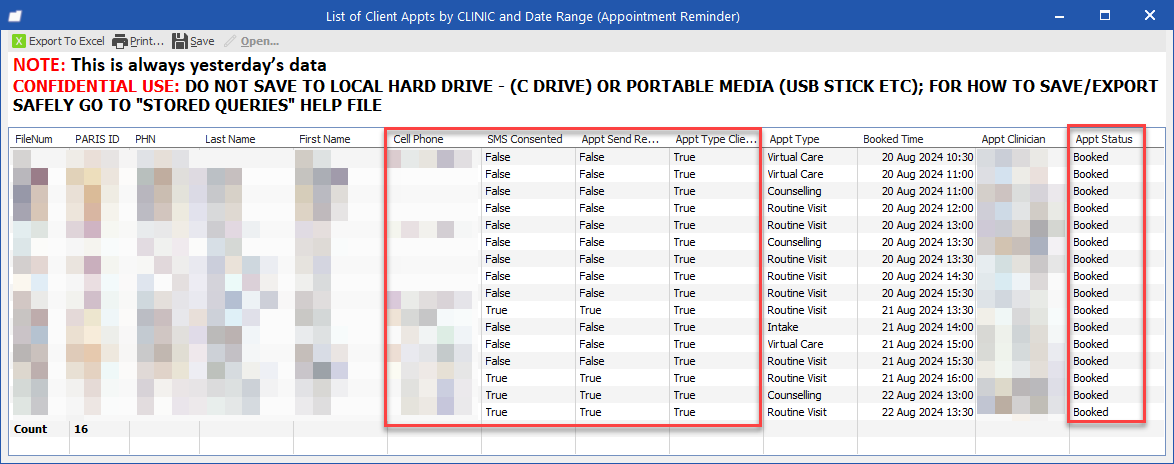Click the SMS Consented column header
This screenshot has height=464, width=1174.
(x=524, y=139)
